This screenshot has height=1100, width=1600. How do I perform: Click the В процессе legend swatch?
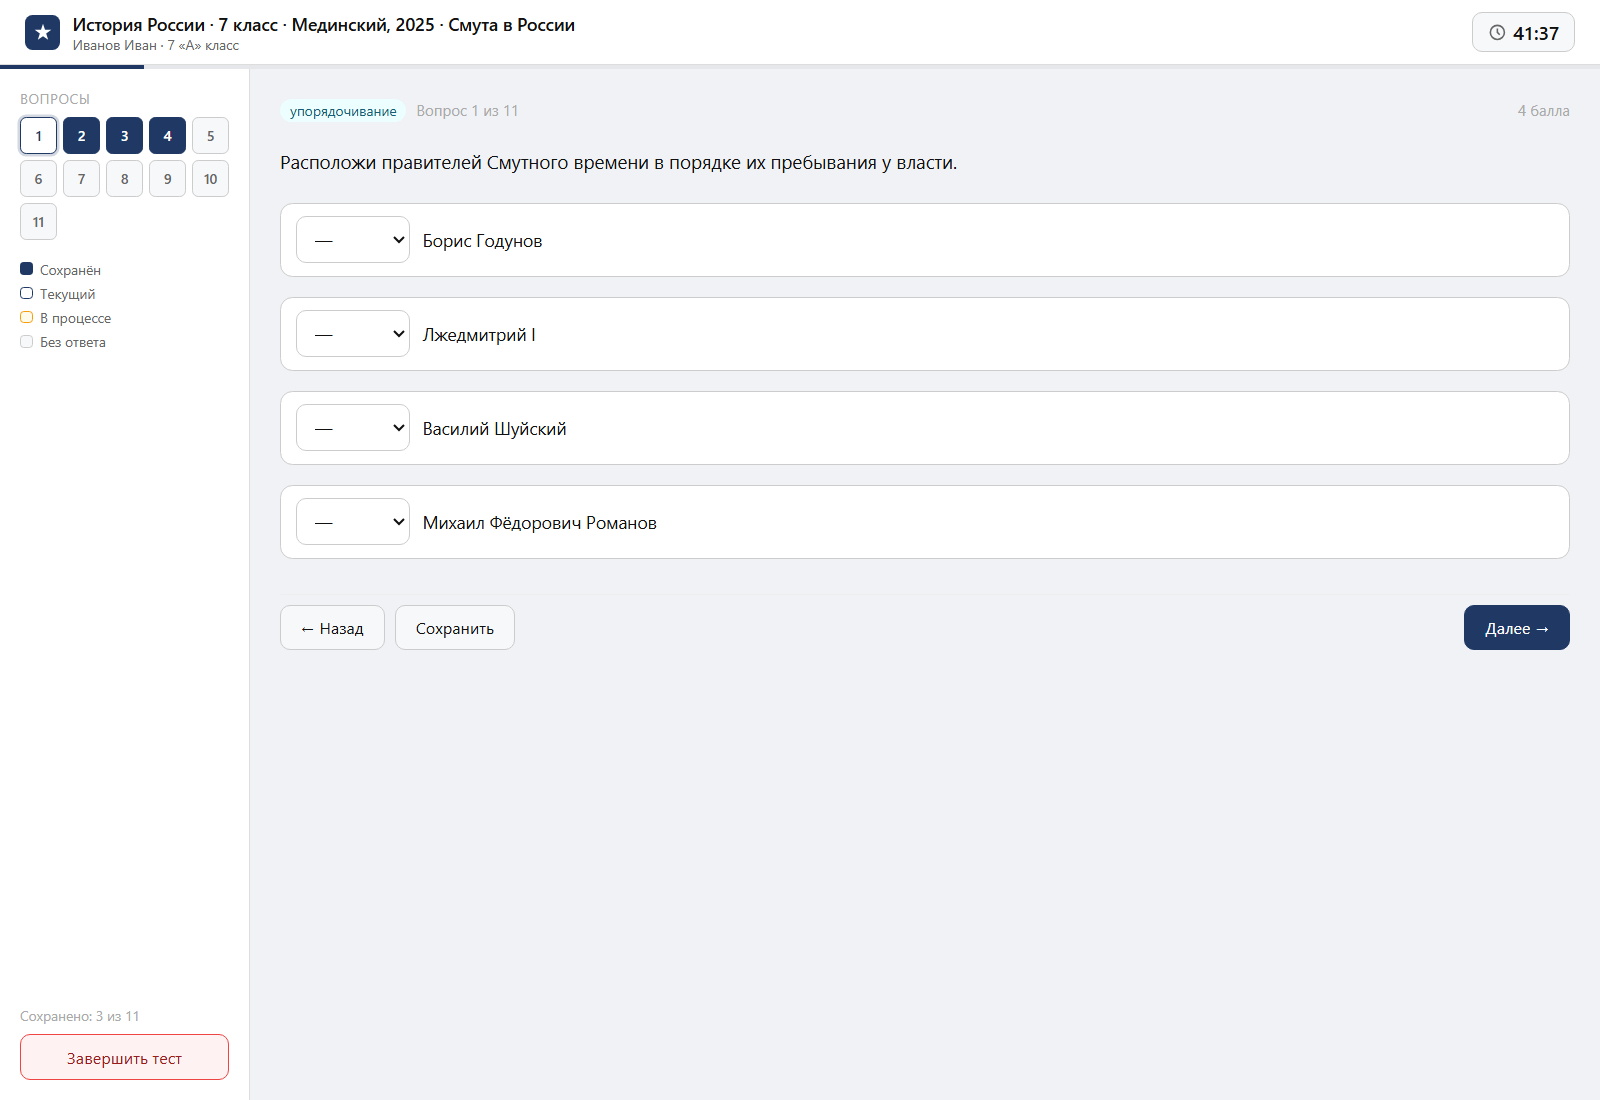click(x=27, y=317)
